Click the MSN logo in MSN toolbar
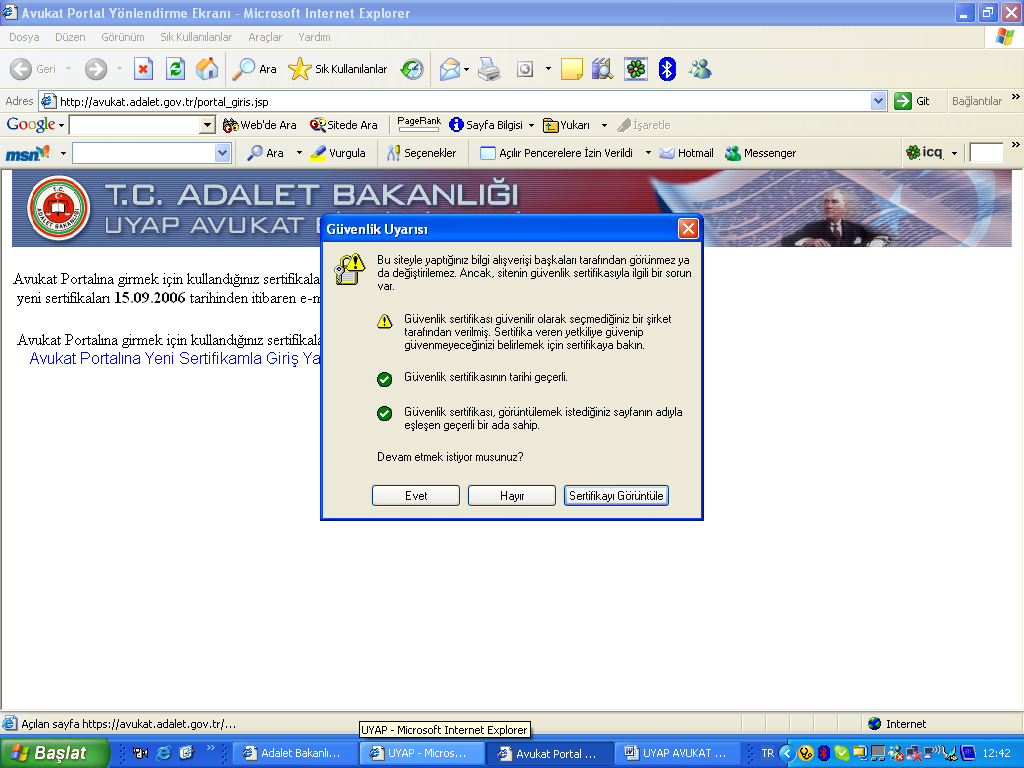Viewport: 1024px width, 768px height. click(x=28, y=153)
